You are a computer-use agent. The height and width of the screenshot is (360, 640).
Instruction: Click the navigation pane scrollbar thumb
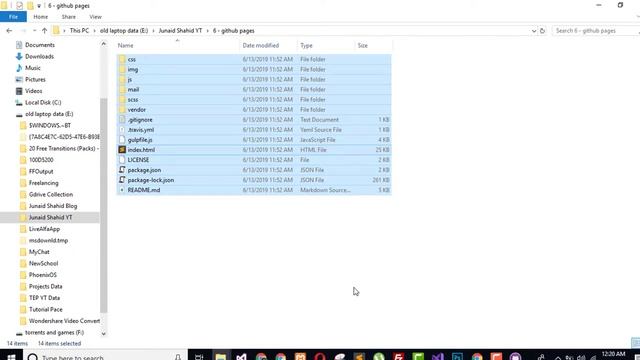pyautogui.click(x=104, y=205)
